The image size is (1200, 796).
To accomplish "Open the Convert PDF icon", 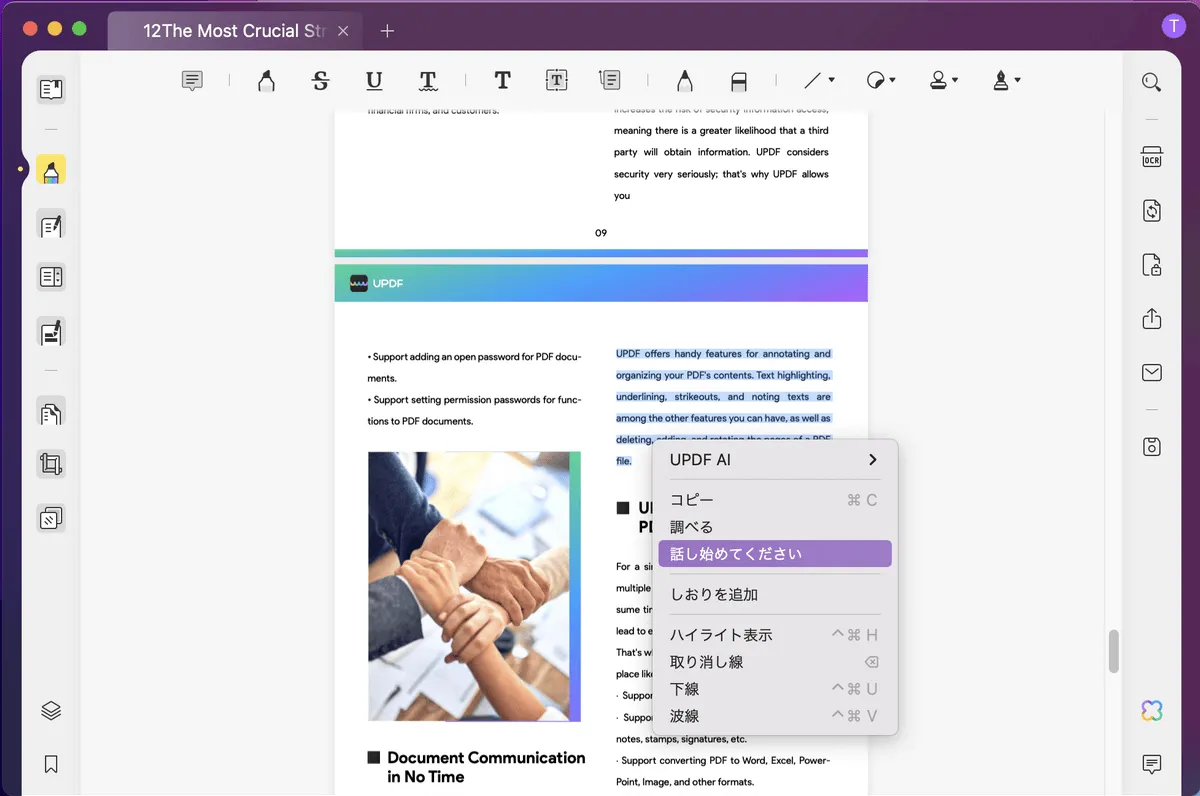I will click(x=1152, y=211).
